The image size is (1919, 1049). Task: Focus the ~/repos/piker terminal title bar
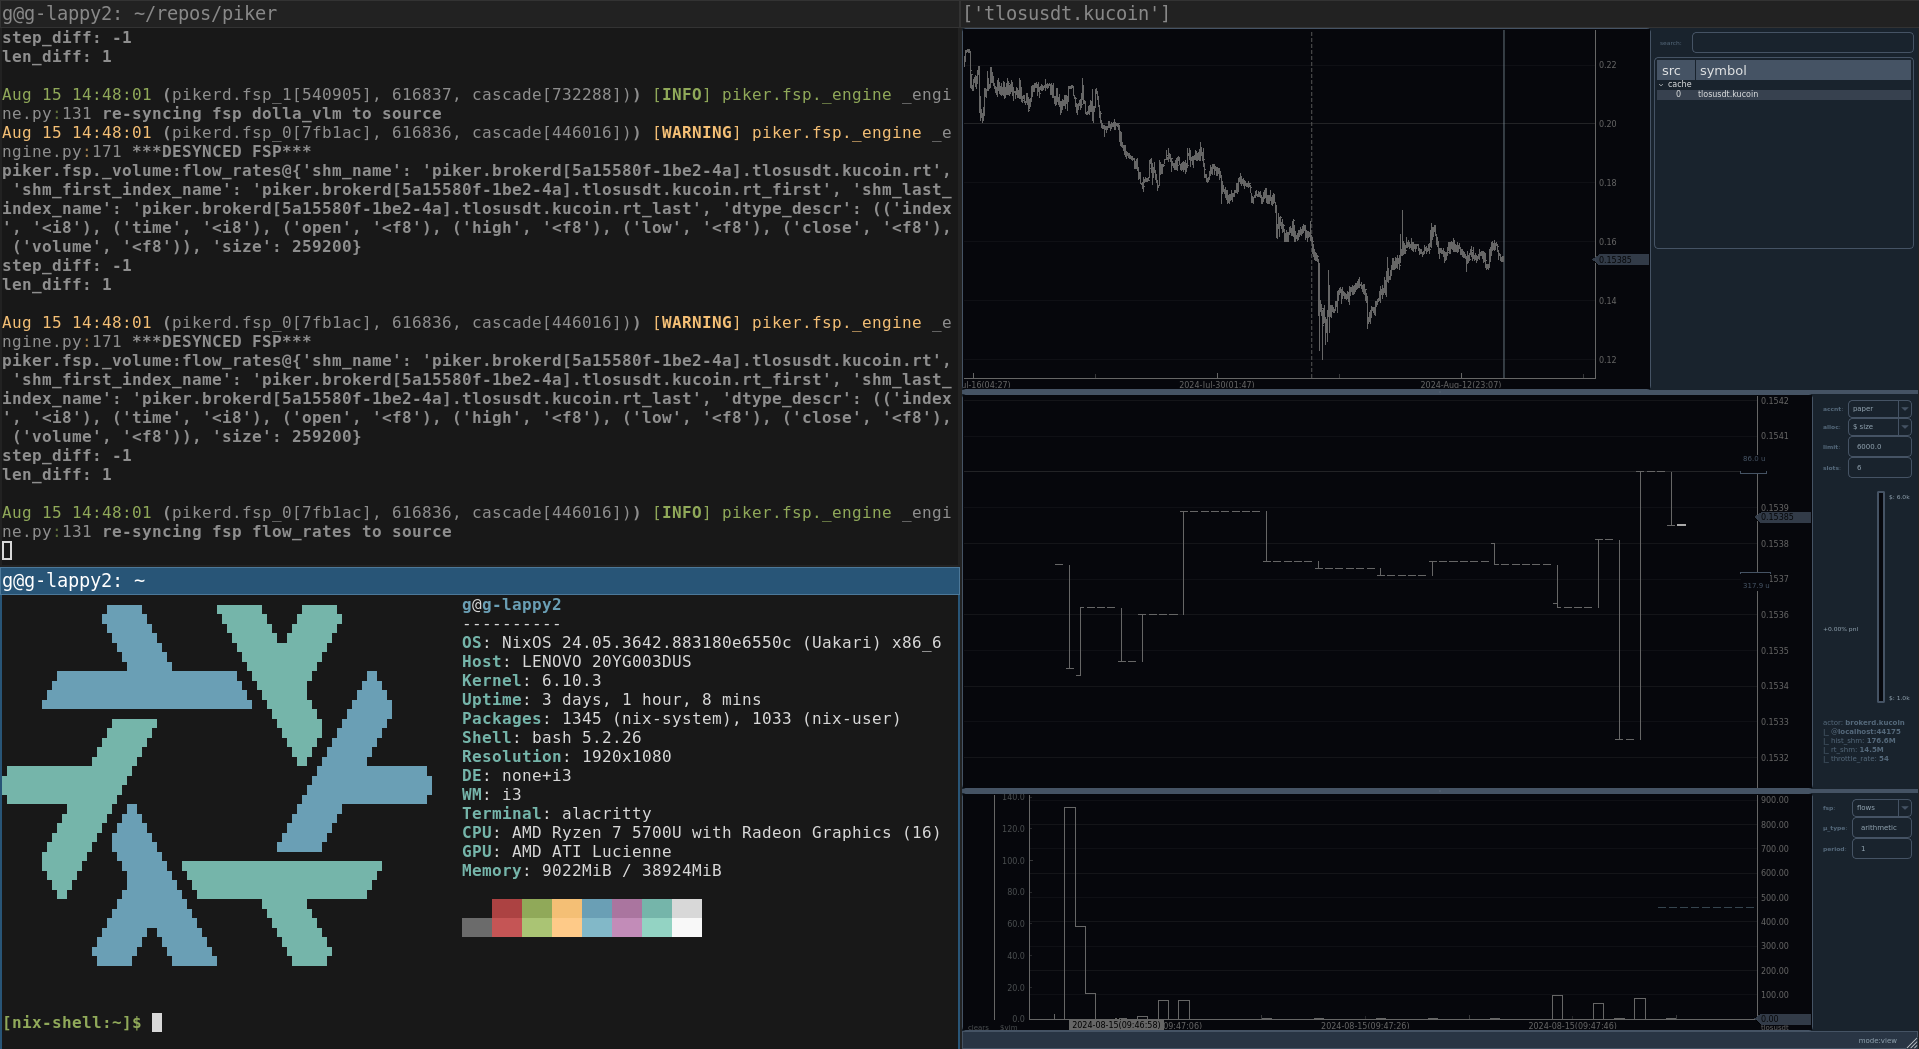pyautogui.click(x=480, y=13)
